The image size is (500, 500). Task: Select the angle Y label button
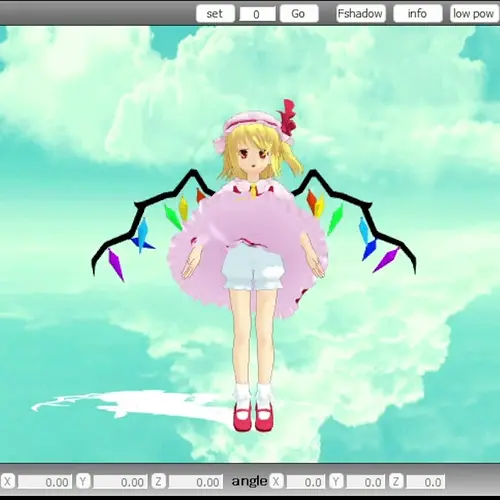336,482
